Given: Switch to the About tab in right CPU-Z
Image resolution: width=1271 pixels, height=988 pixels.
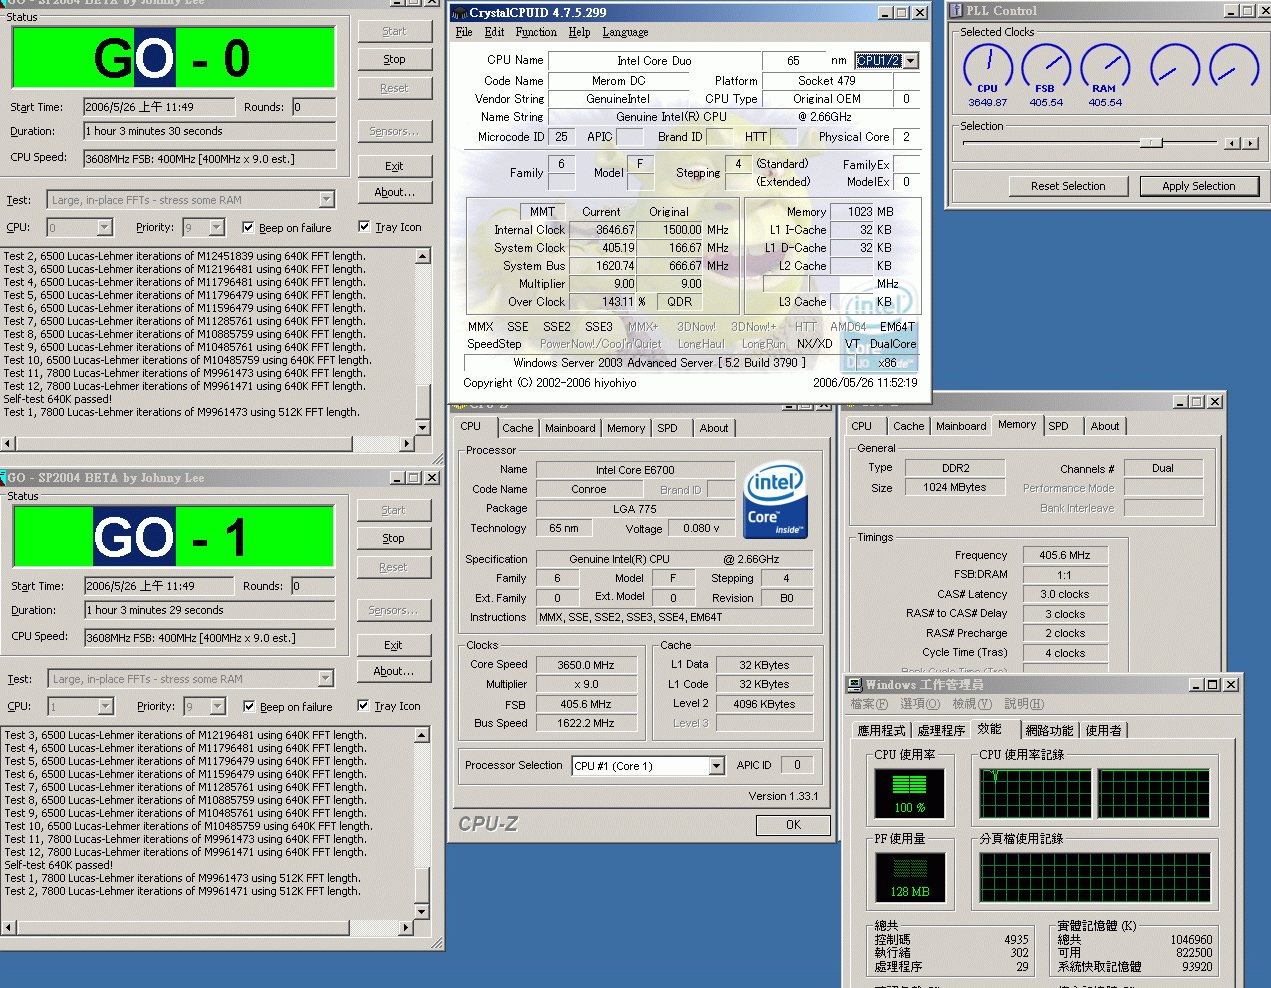Looking at the screenshot, I should coord(1105,426).
